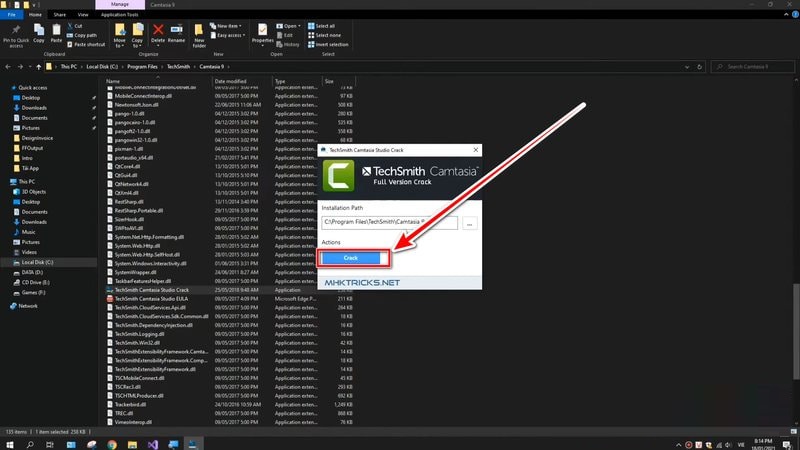Open taskbar Search magnifier

coord(30,444)
